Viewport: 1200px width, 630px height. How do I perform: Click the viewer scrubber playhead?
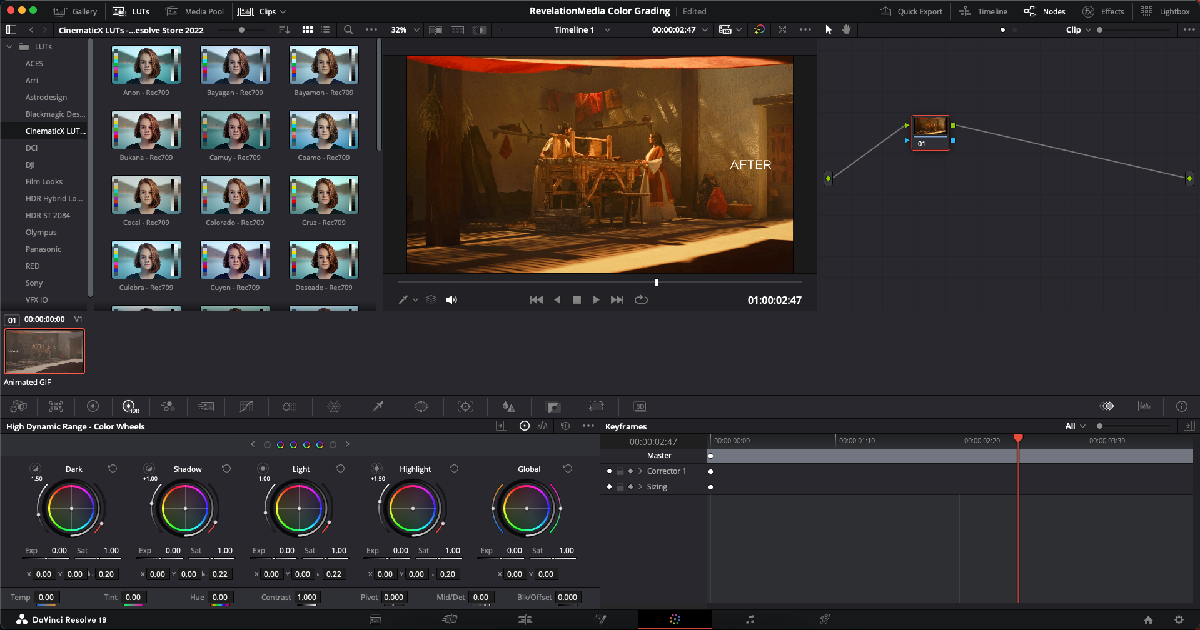click(x=656, y=282)
